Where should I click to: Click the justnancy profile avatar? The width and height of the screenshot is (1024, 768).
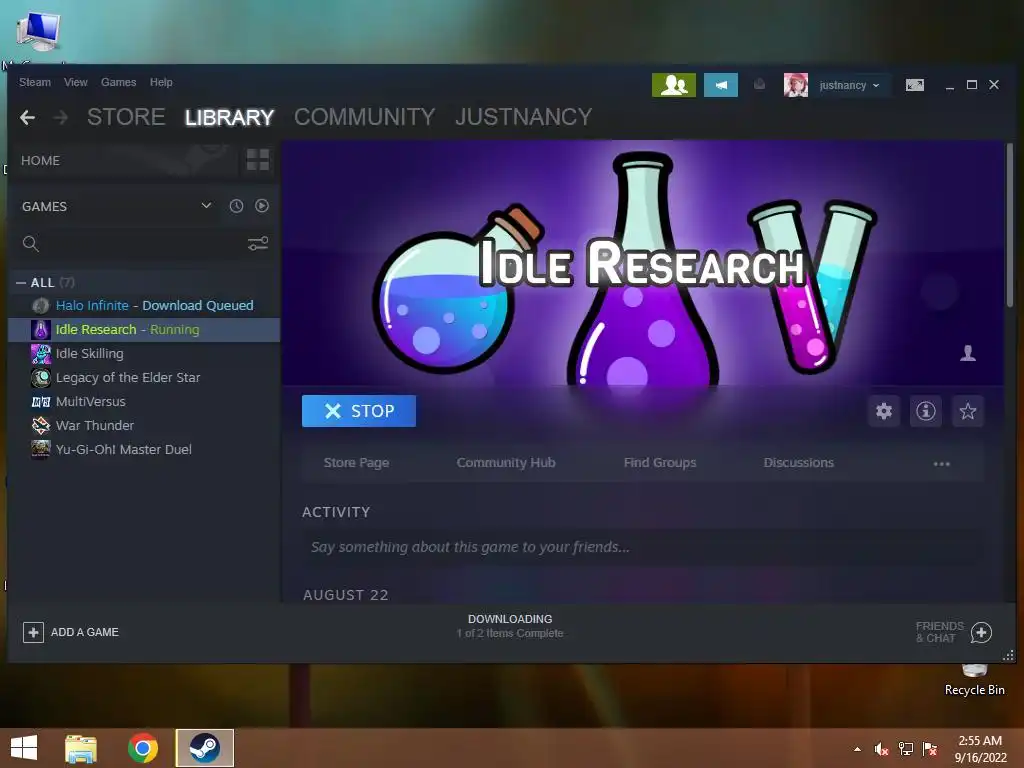point(795,85)
